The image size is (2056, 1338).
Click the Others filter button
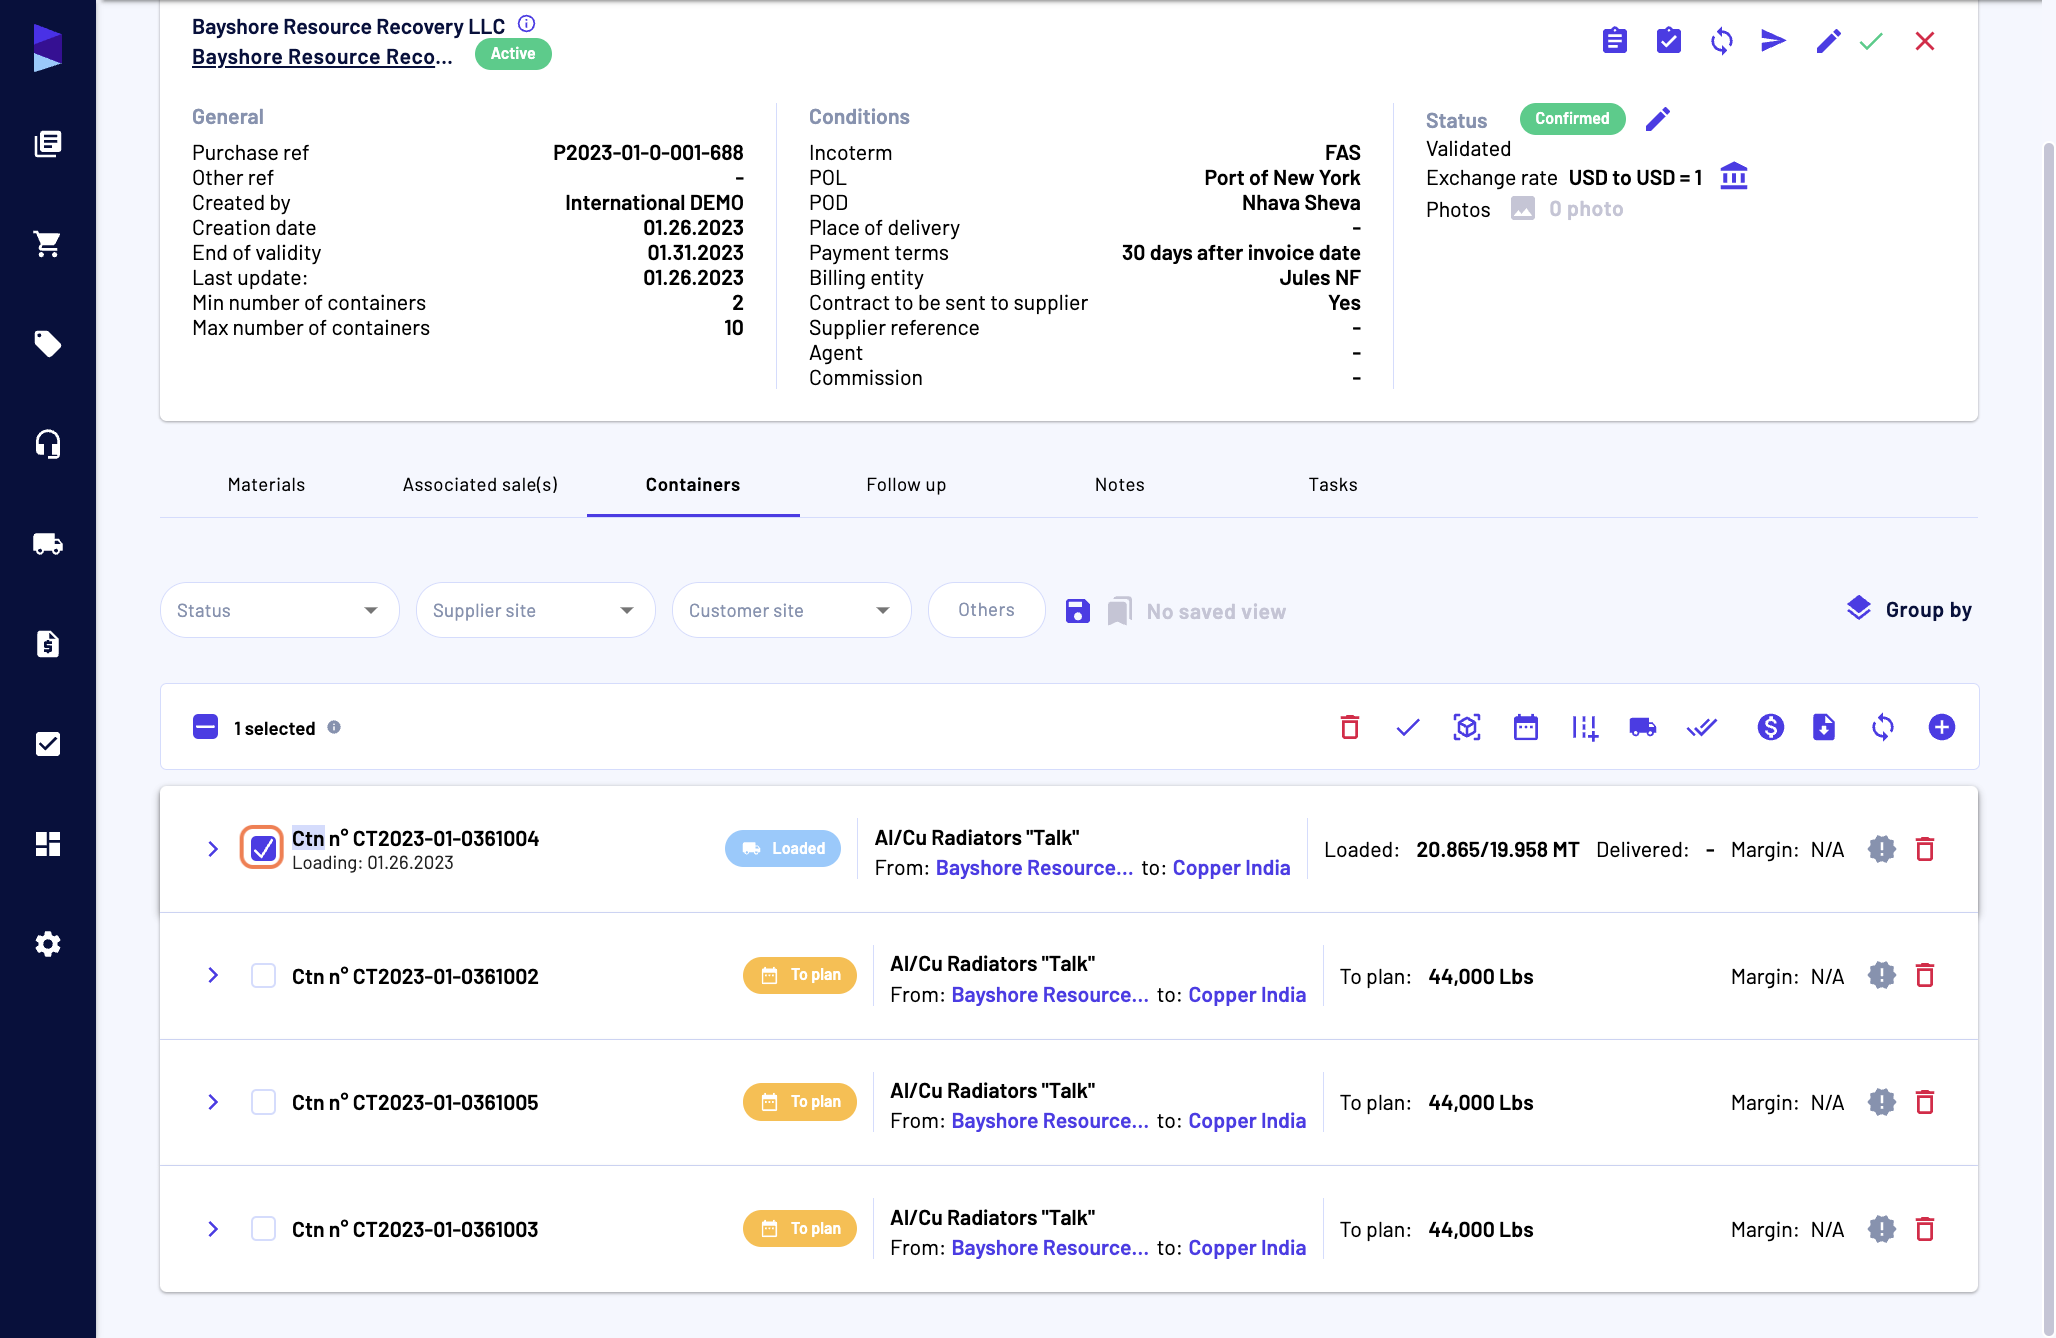coord(986,610)
